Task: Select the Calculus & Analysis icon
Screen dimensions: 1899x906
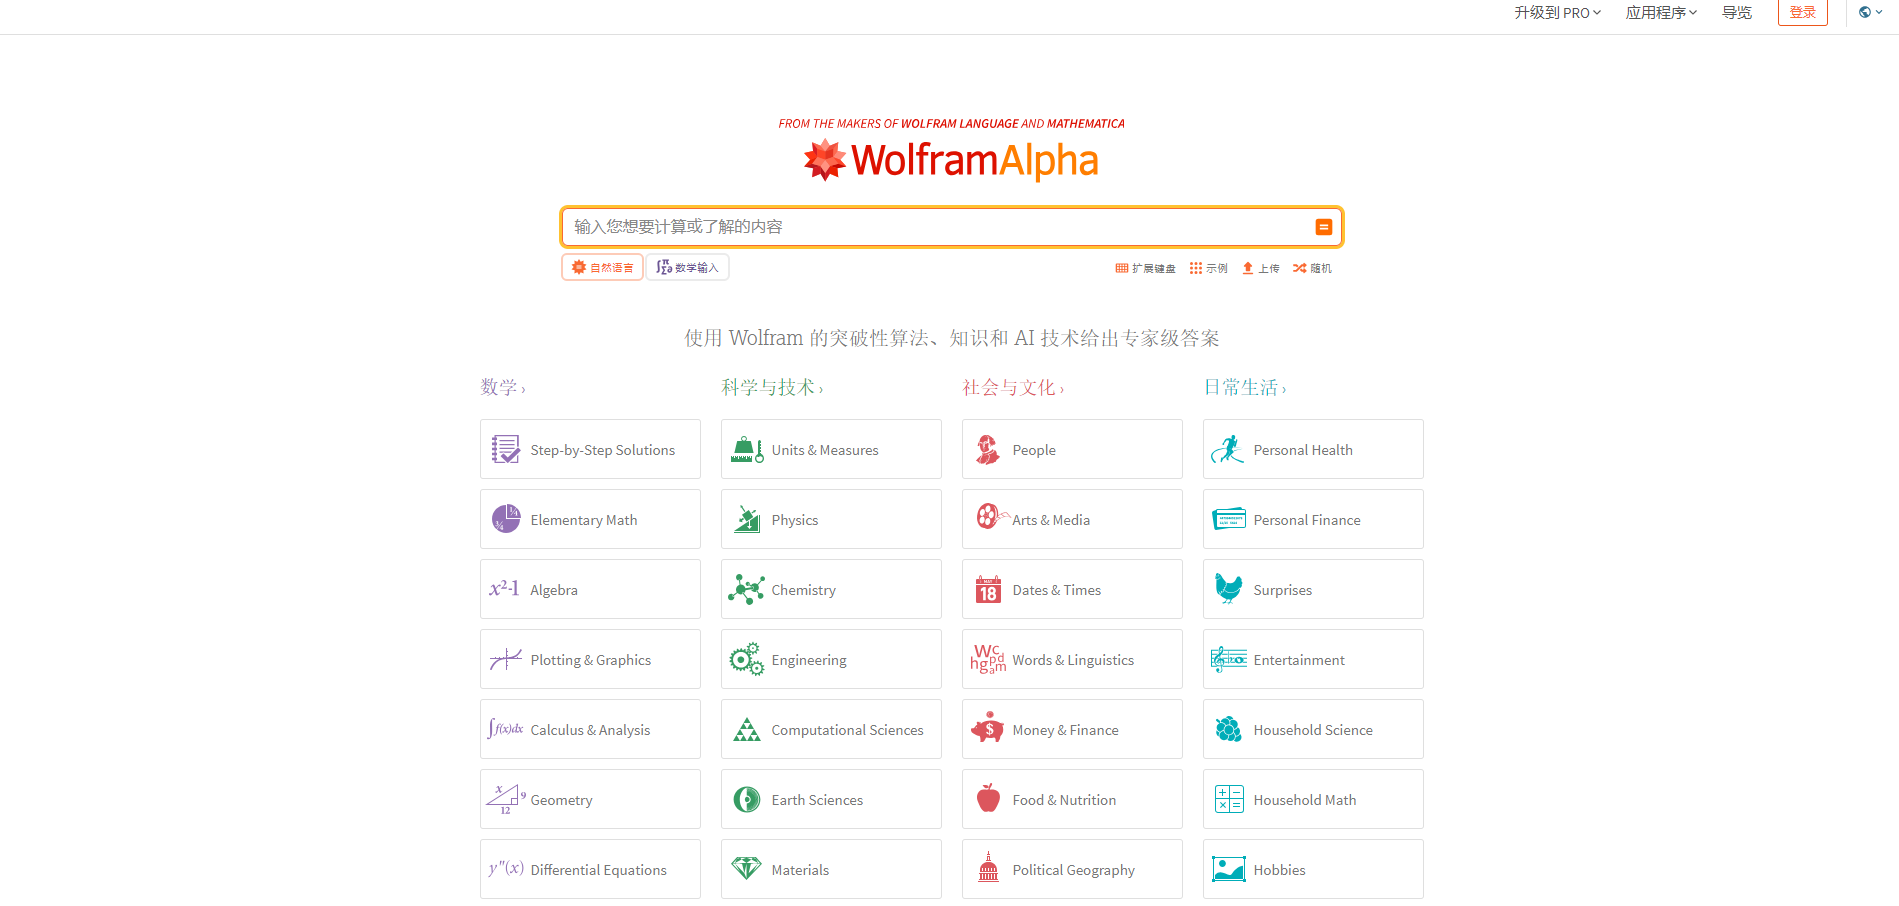Action: click(504, 729)
